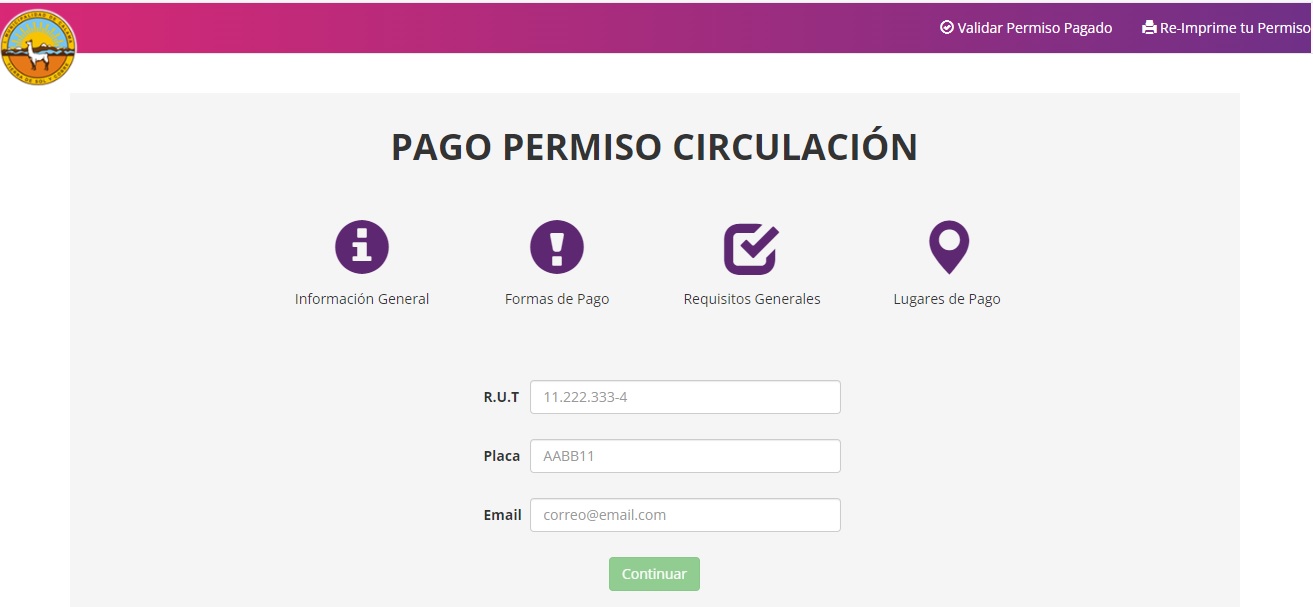This screenshot has width=1313, height=607.
Task: Click the Lugares de Pago text label
Action: click(x=947, y=298)
